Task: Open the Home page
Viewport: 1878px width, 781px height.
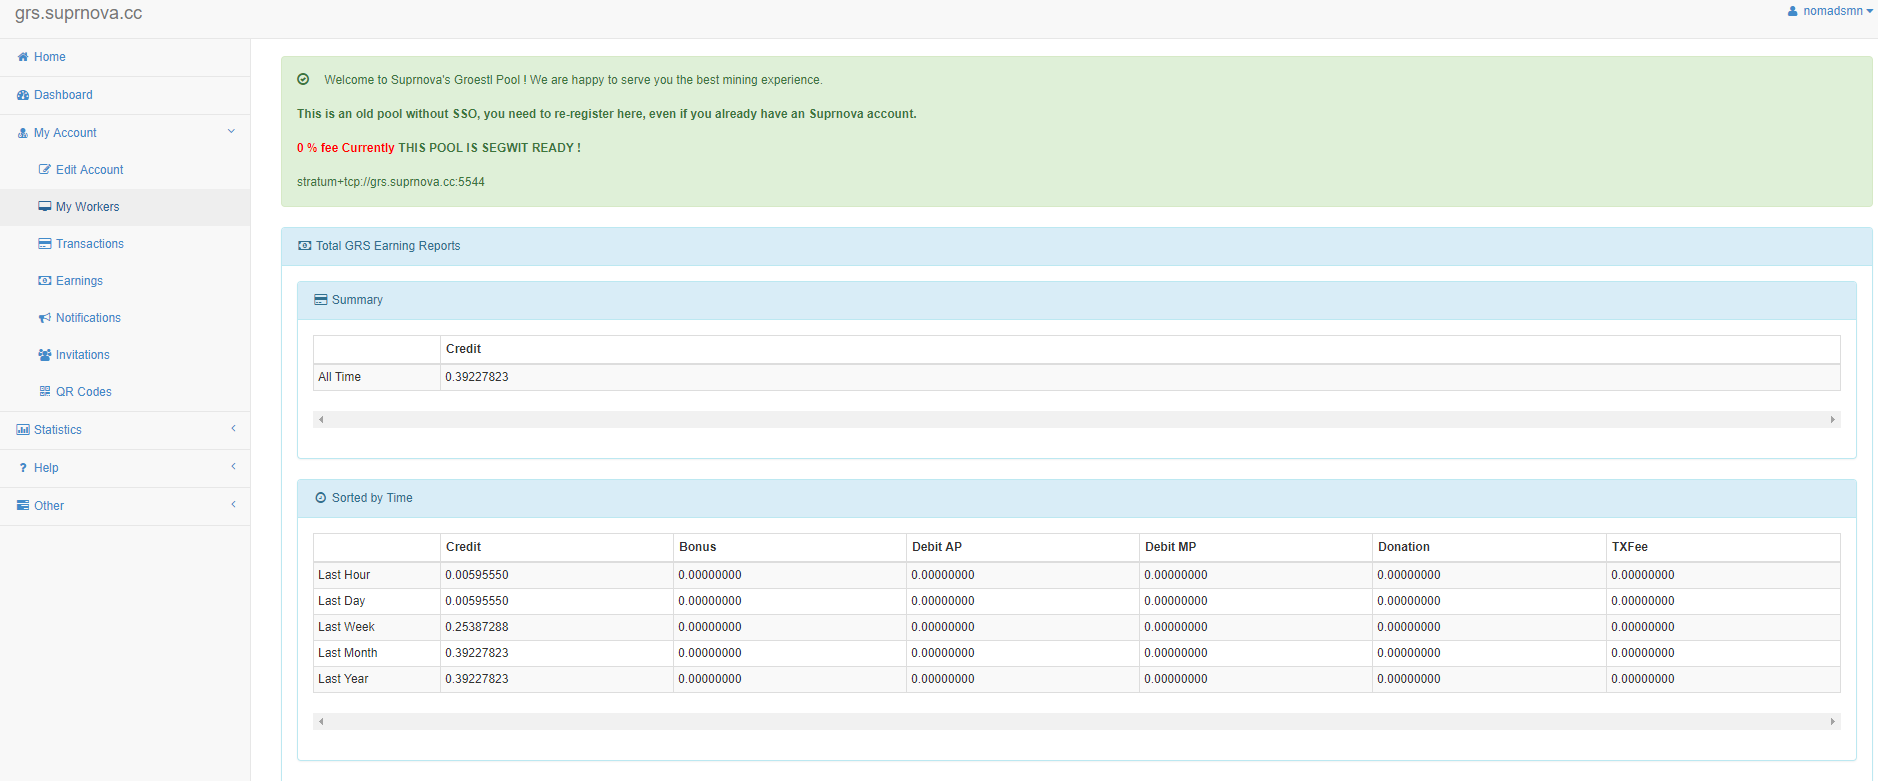Action: [49, 57]
